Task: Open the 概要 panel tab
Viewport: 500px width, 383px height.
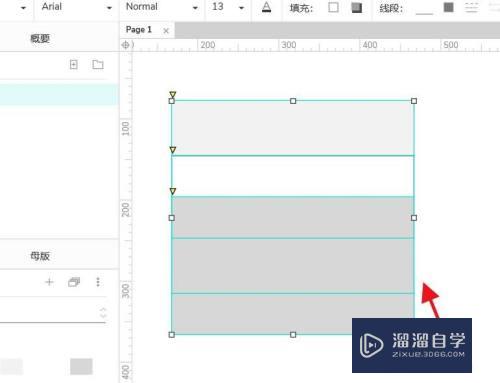Action: (x=40, y=39)
